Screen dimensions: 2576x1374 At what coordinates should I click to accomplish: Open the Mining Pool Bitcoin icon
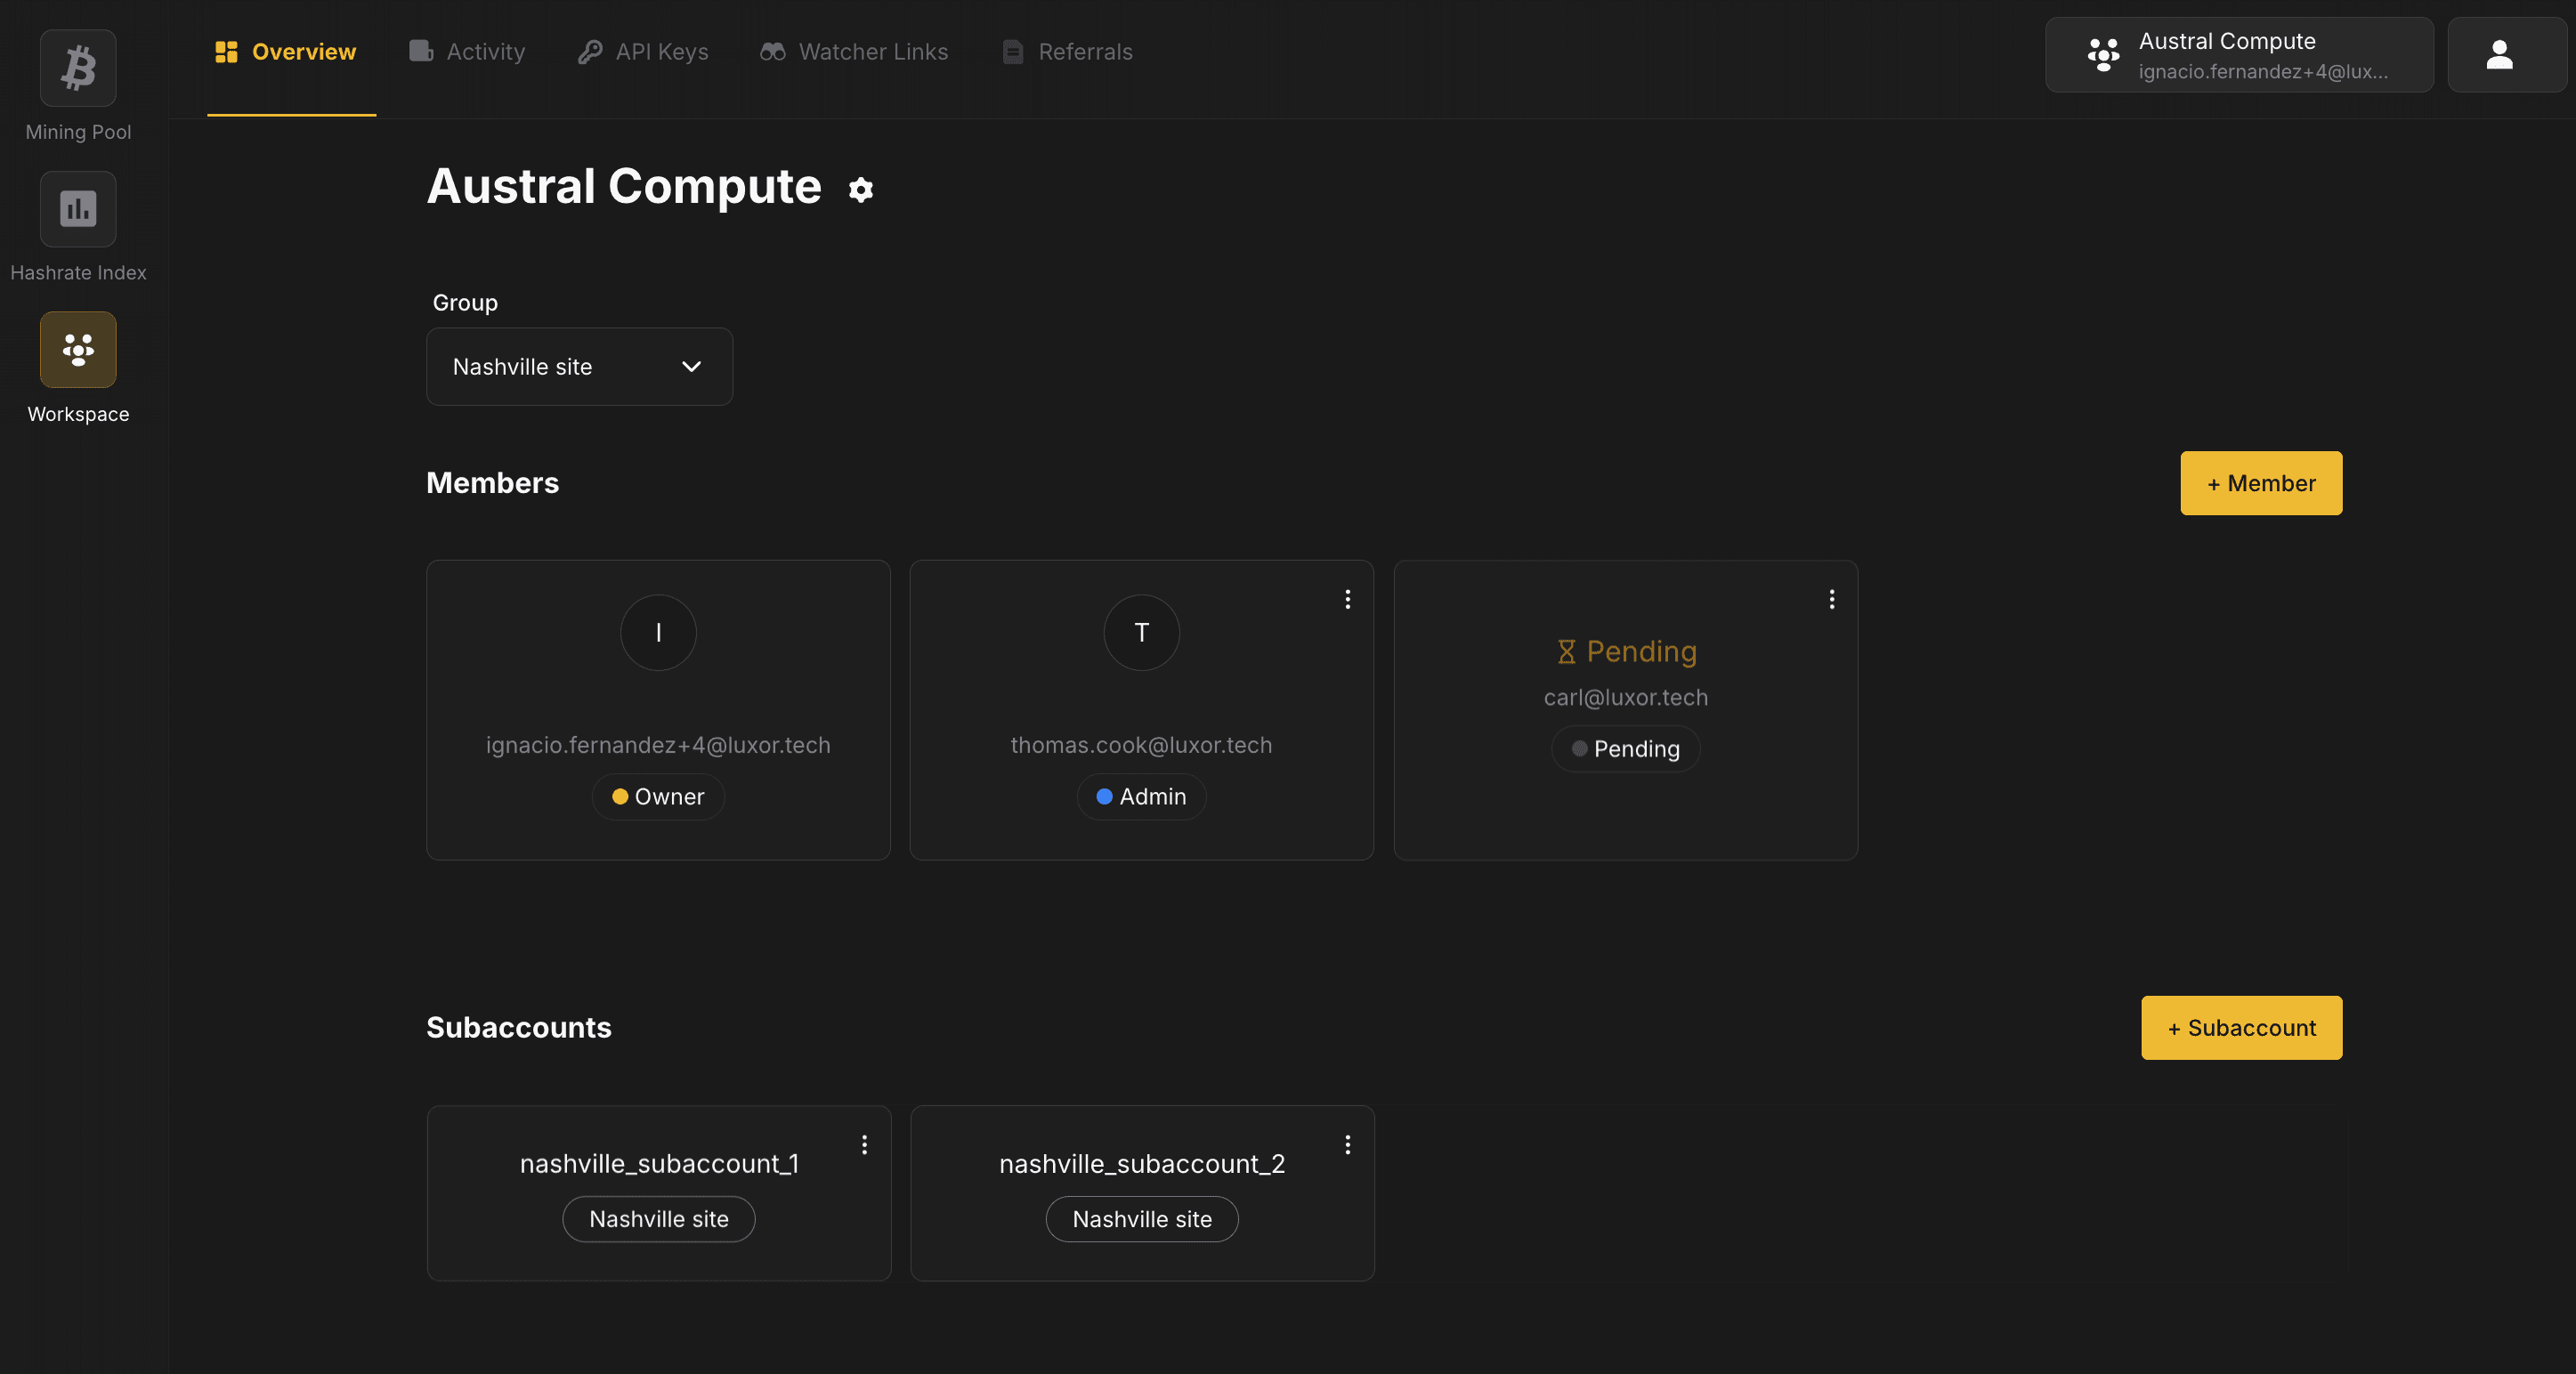(x=78, y=68)
